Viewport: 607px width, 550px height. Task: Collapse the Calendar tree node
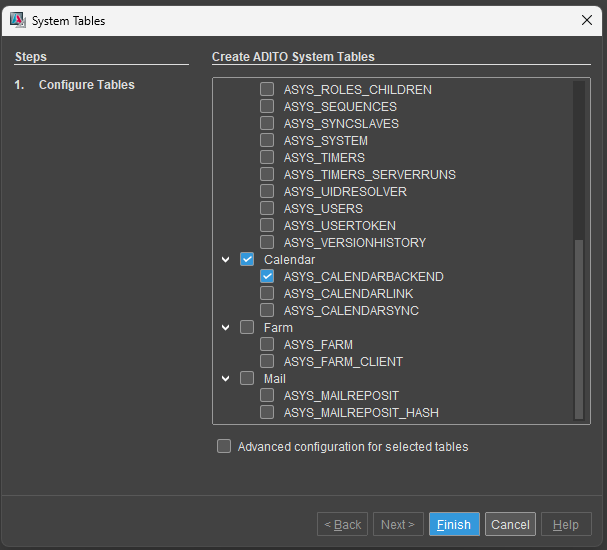[x=226, y=260]
